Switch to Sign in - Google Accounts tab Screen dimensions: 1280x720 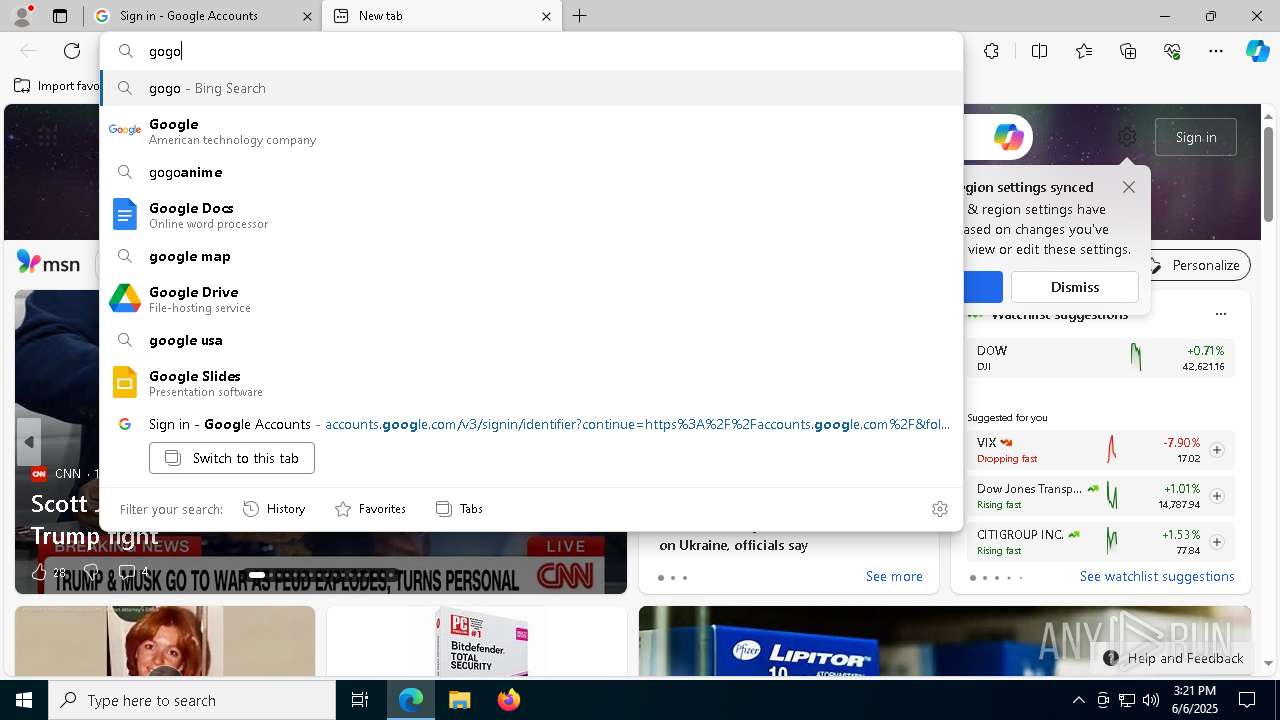(203, 16)
